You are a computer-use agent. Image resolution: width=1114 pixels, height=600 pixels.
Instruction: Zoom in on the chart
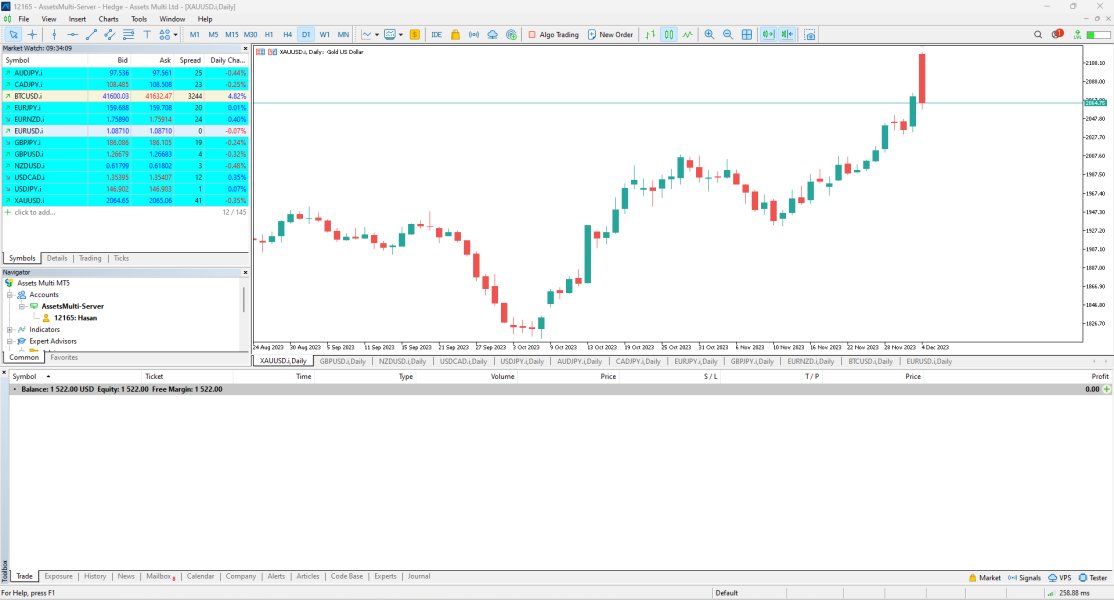(x=709, y=34)
